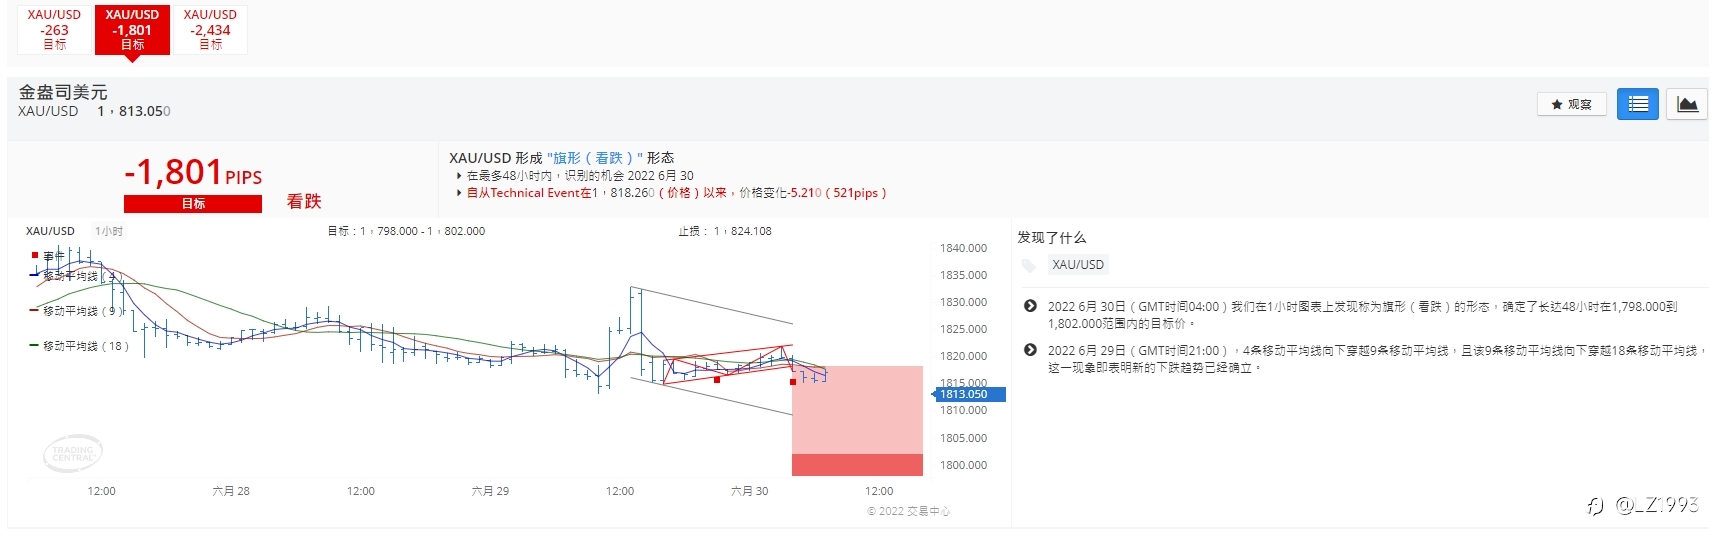Add XAU/USD to watchlist with star button
1719x539 pixels.
(1571, 104)
